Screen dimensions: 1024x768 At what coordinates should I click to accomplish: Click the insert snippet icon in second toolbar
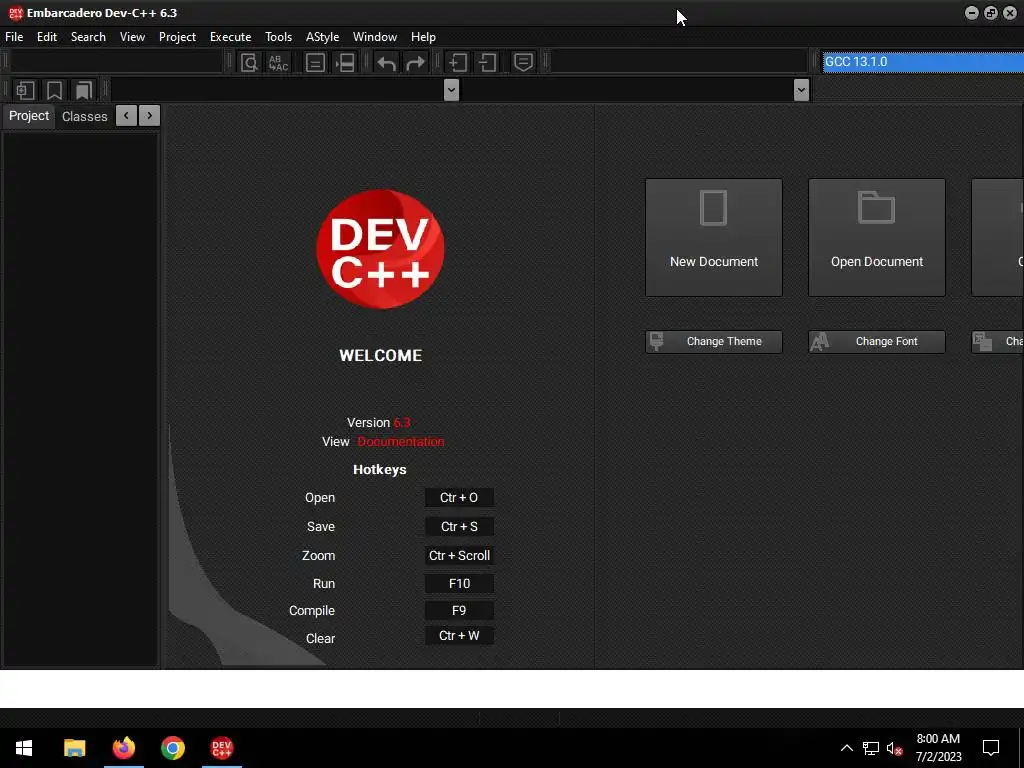(25, 90)
